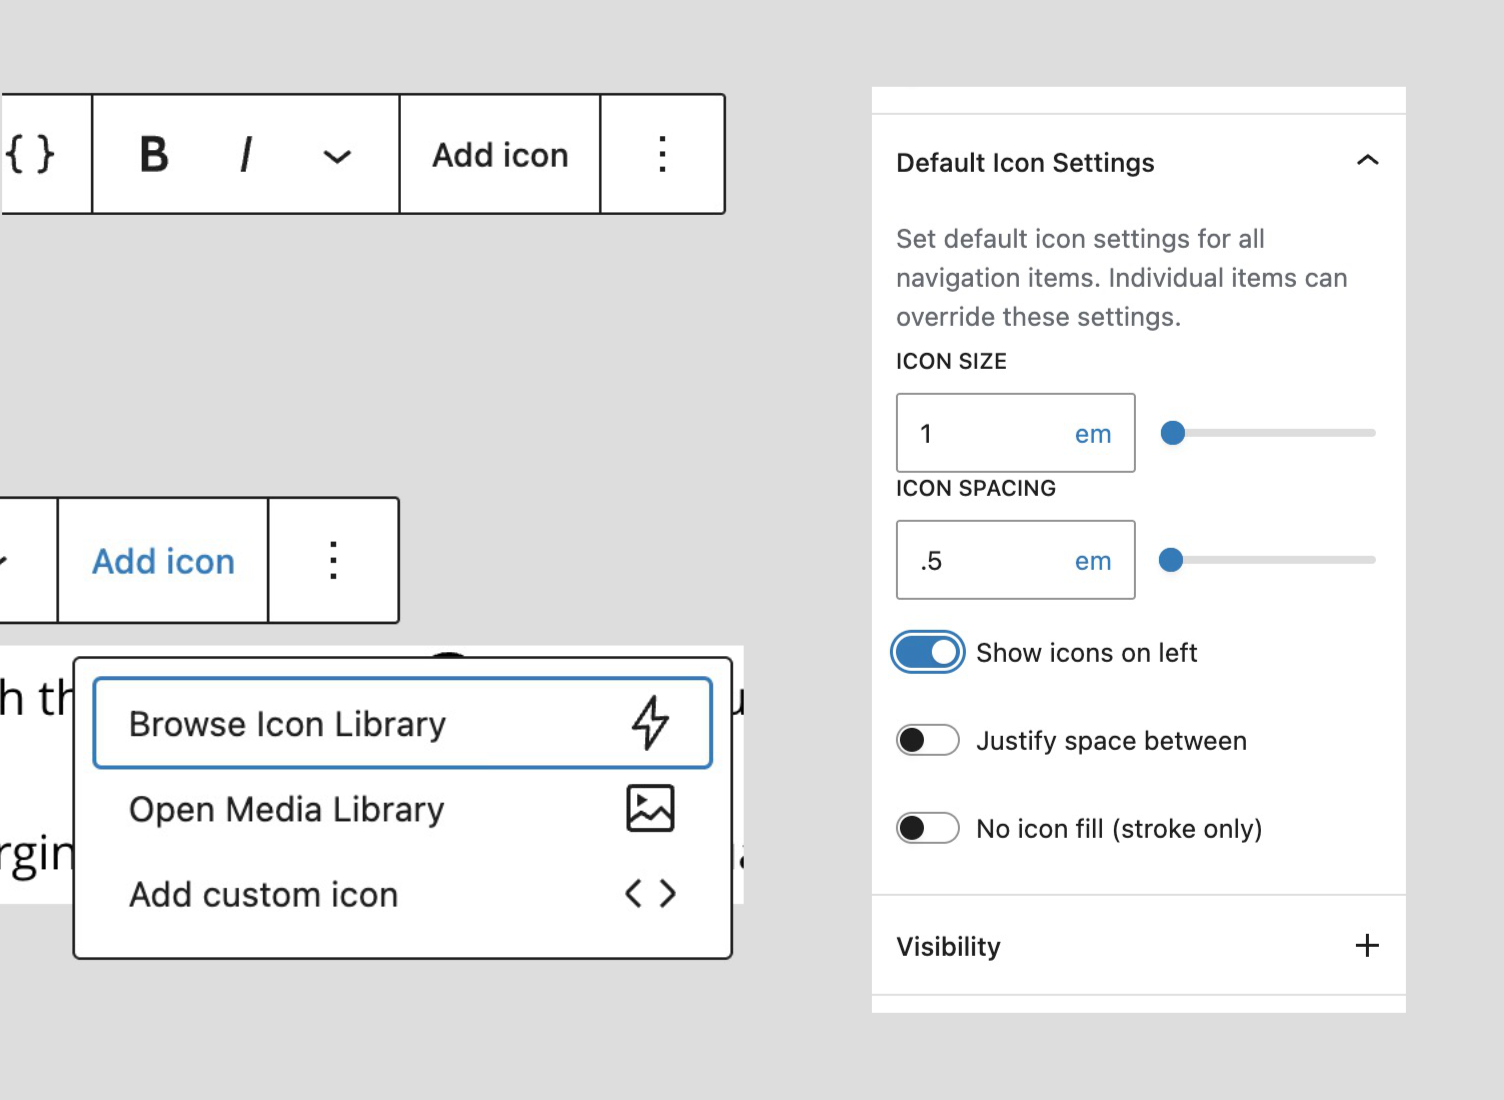
Task: Click the curly braces shortcode icon
Action: 31,154
